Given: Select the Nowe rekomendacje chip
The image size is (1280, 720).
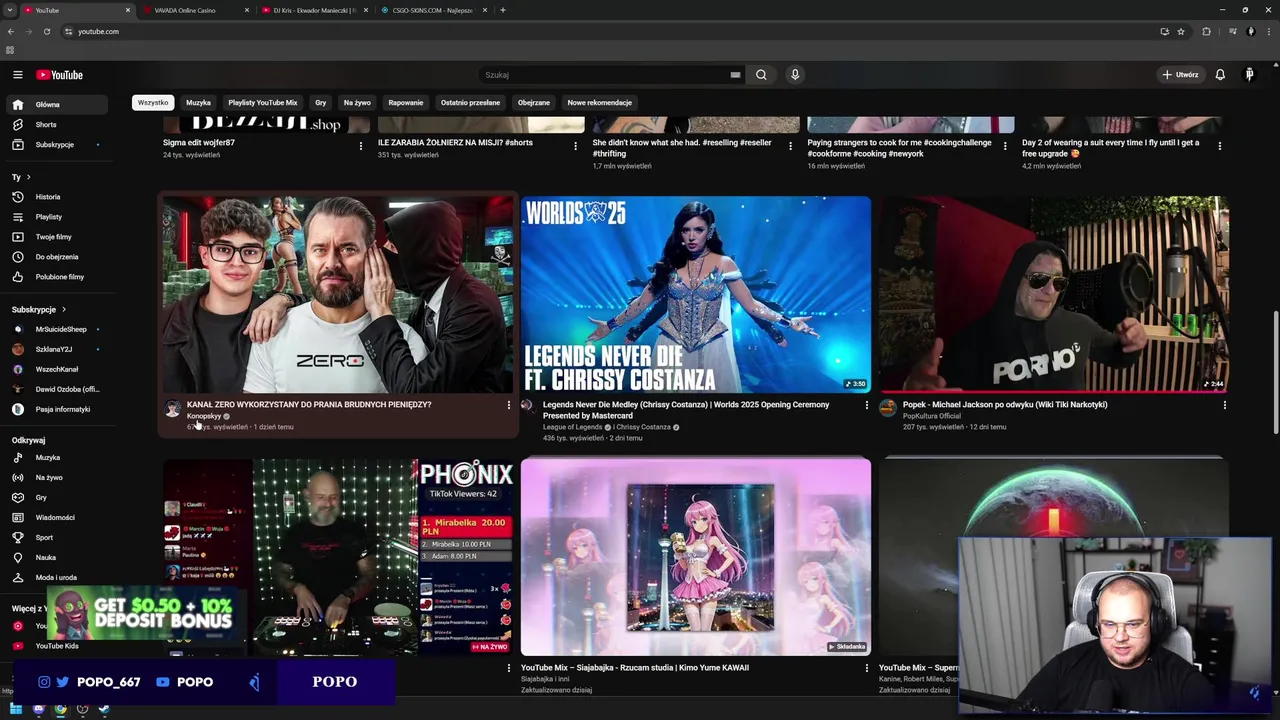Looking at the screenshot, I should 599,102.
